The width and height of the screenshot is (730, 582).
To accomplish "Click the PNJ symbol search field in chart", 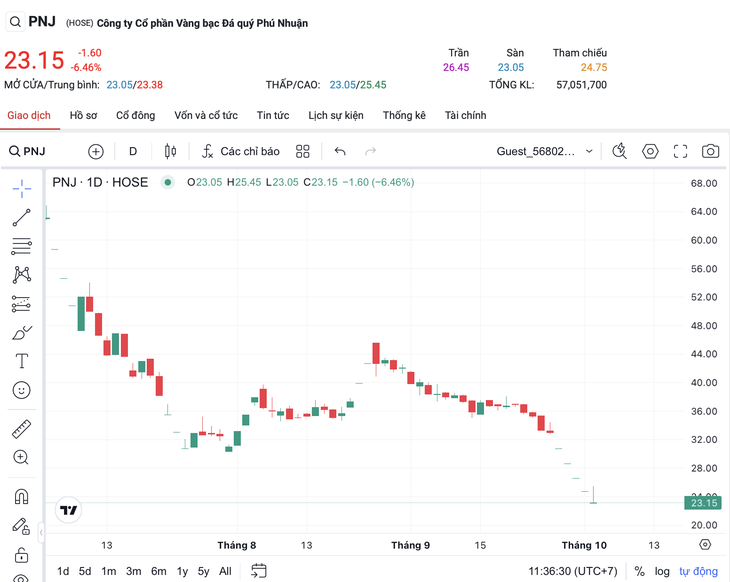I will [x=28, y=151].
